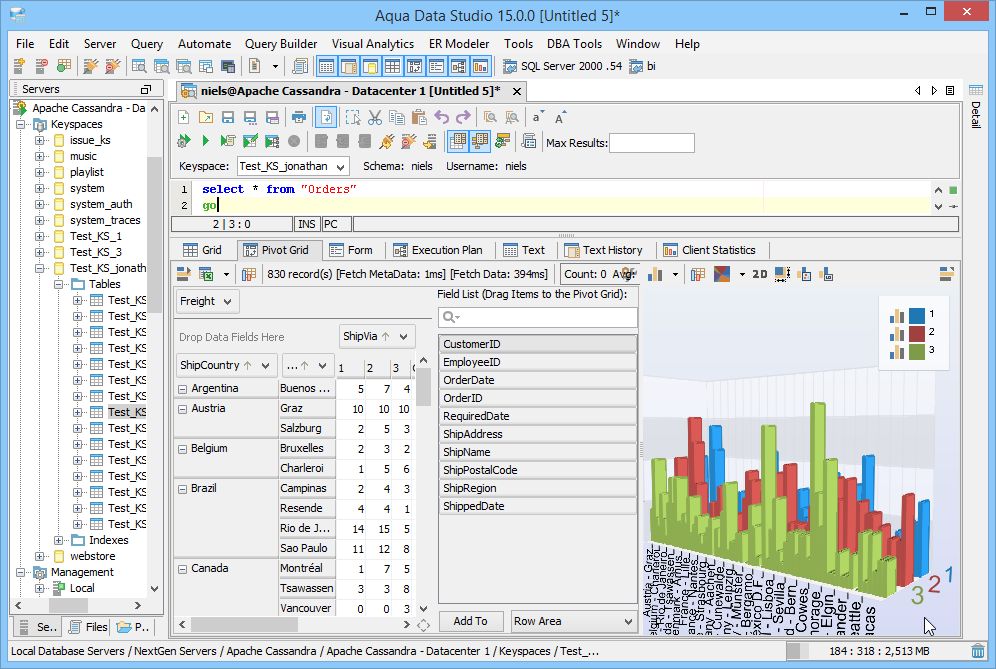Click the blue legend swatch for series 1
Viewport: 996px width, 669px height.
coord(917,315)
